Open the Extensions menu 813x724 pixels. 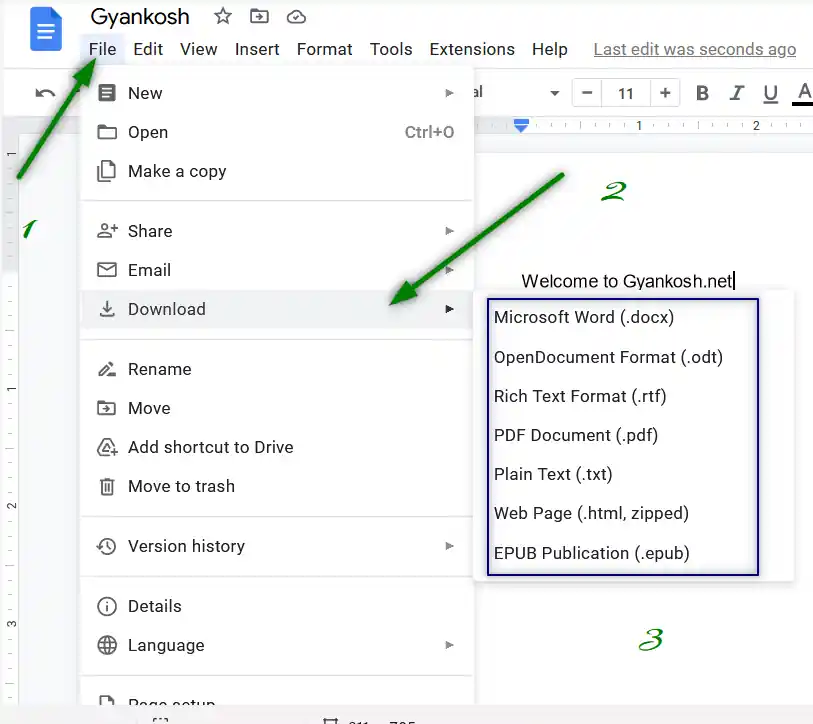(x=472, y=49)
